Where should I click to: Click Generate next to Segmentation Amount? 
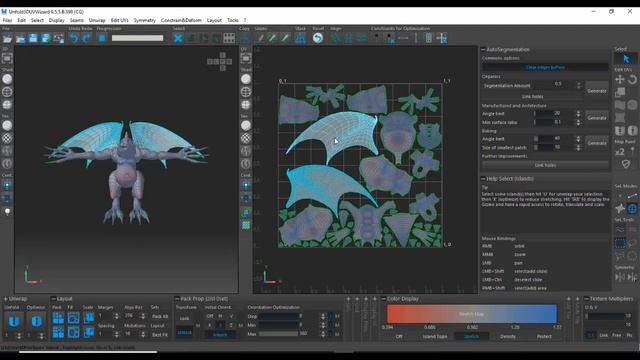pos(597,91)
